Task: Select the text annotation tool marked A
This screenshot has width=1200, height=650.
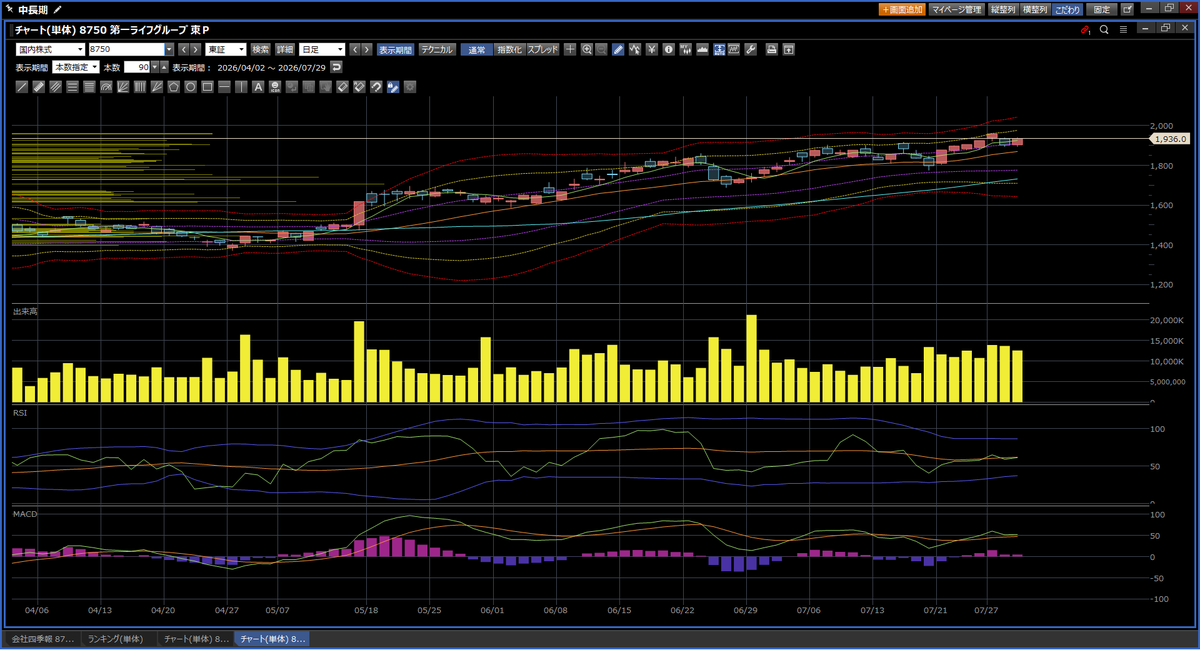Action: tap(258, 87)
